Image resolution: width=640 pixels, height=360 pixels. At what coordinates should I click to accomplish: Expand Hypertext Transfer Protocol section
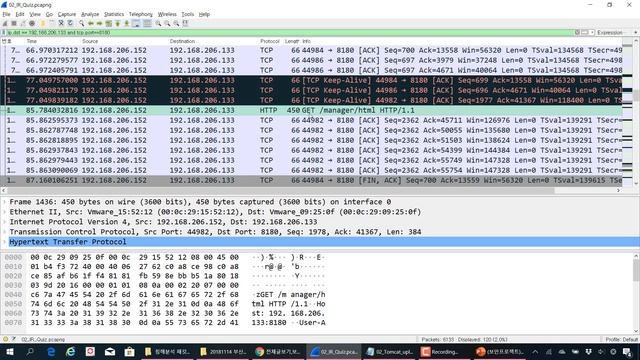[x=4, y=242]
